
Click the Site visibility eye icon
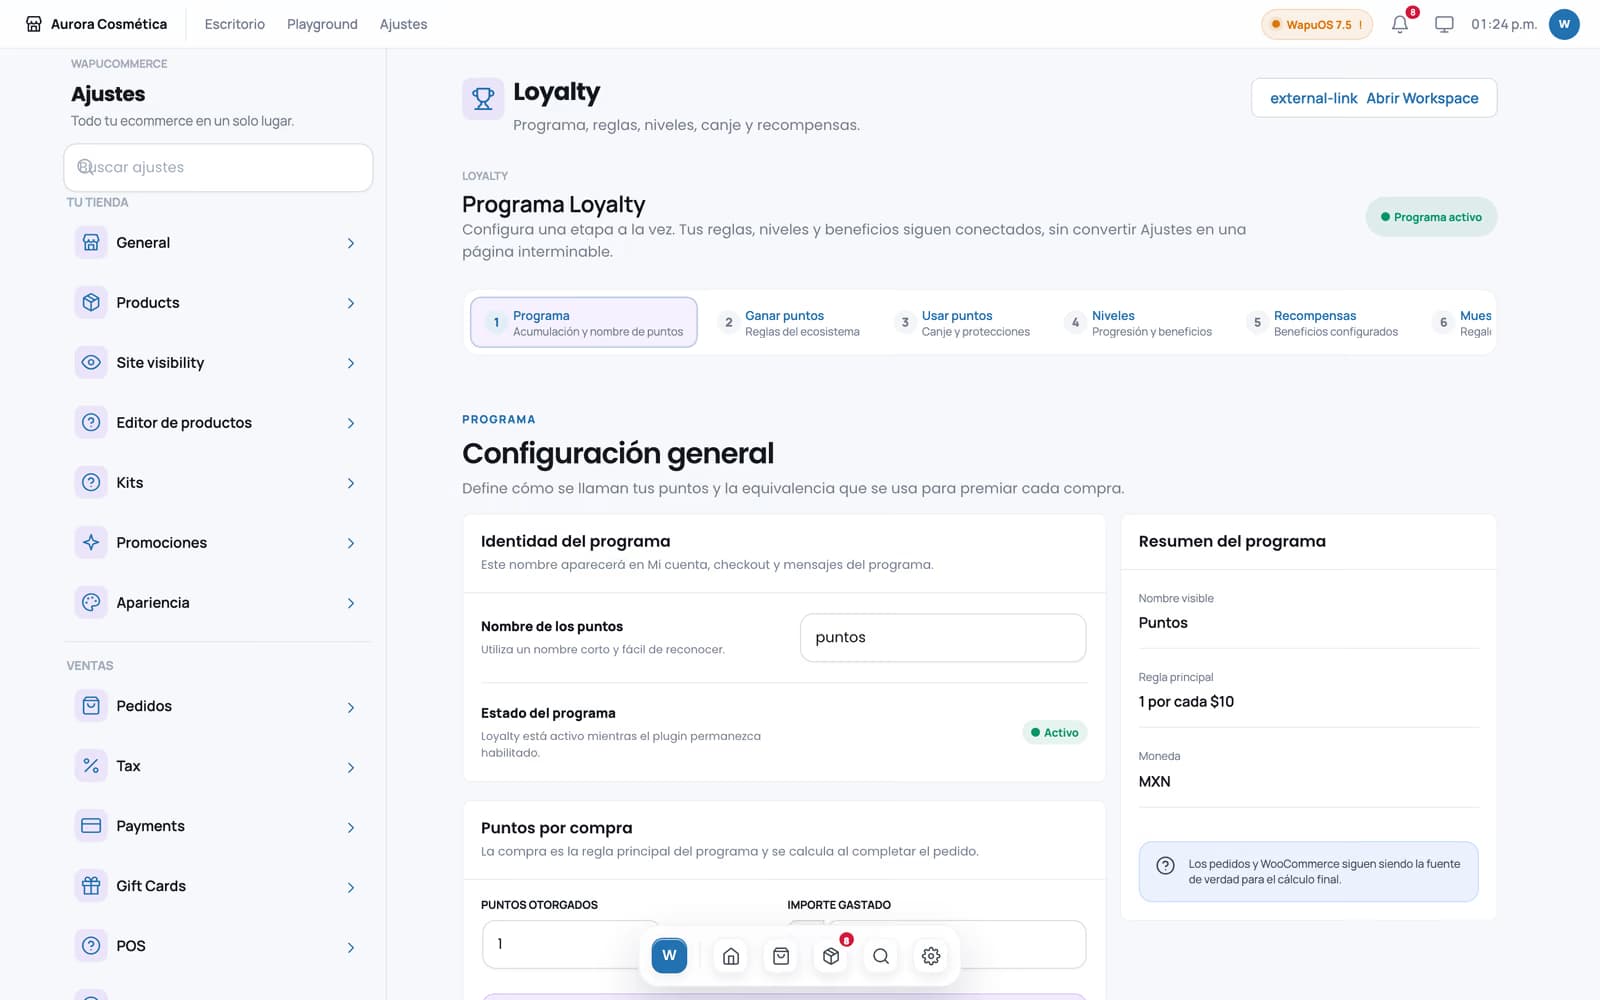(91, 363)
